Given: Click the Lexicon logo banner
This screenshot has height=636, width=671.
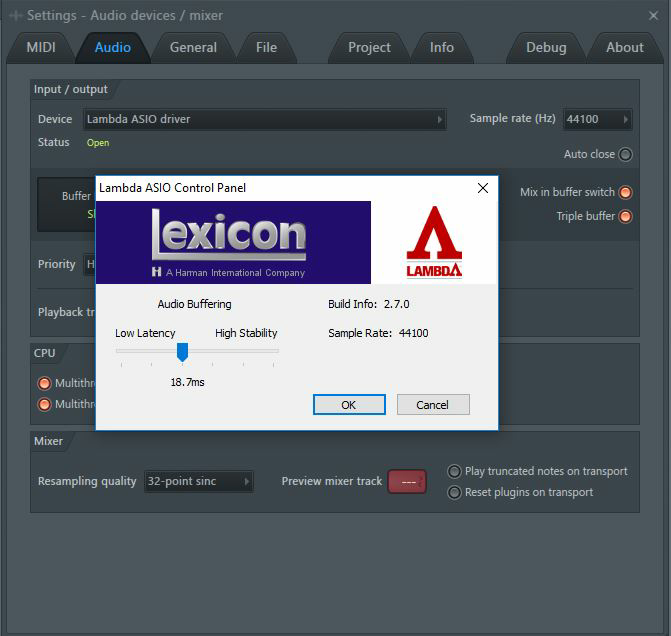Looking at the screenshot, I should [233, 242].
